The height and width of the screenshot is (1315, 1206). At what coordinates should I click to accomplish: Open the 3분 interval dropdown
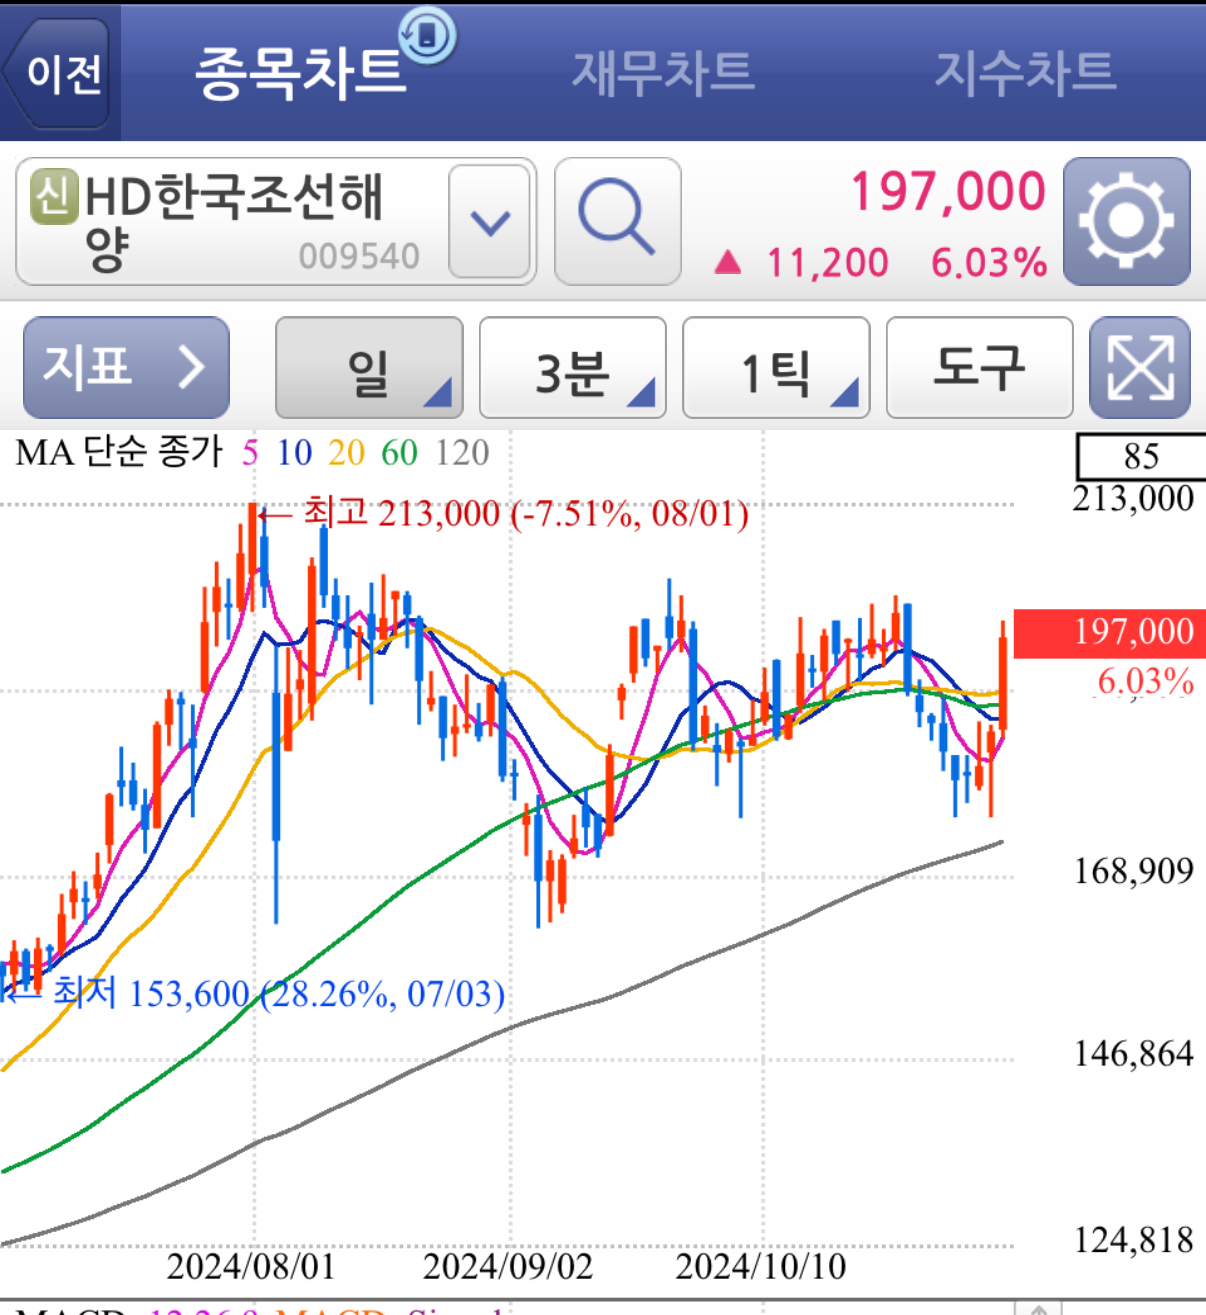pyautogui.click(x=572, y=368)
